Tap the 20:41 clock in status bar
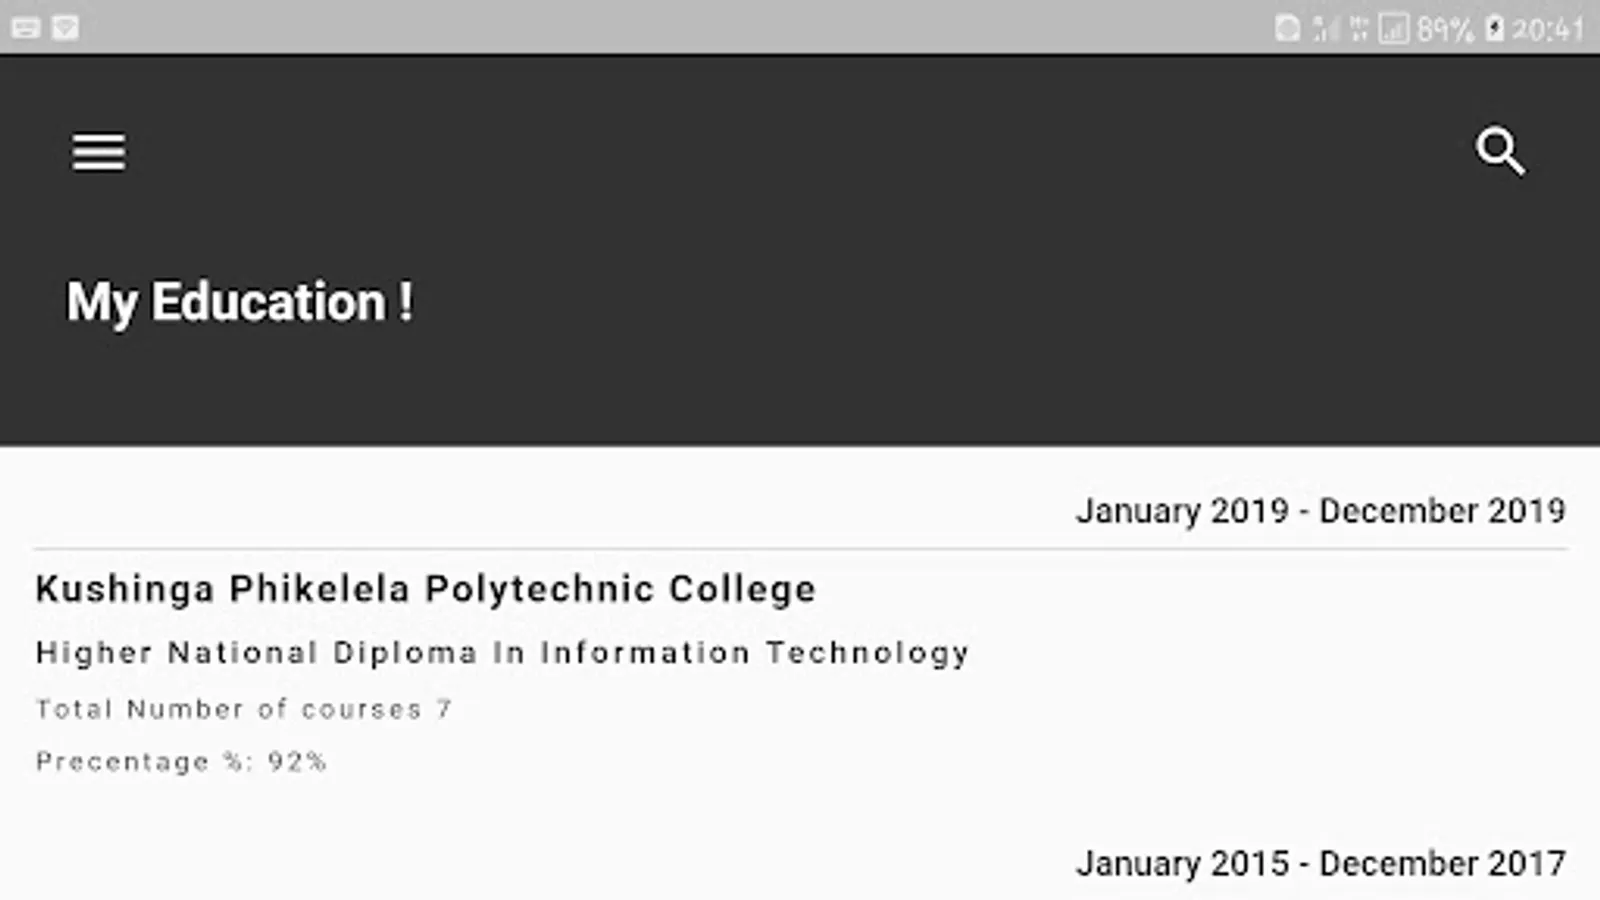This screenshot has height=900, width=1600. click(1548, 29)
